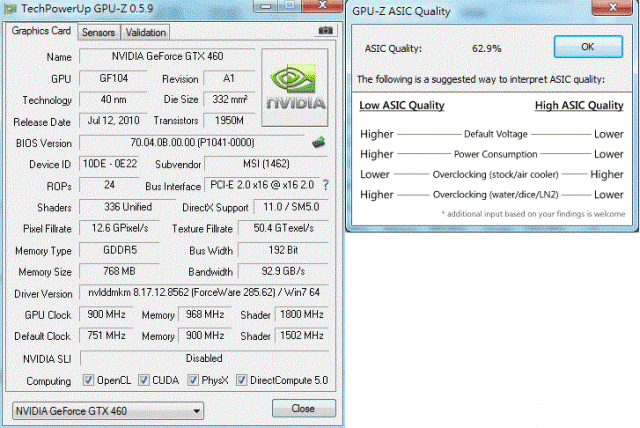Click the Bus Width field showing 192 Bit

(x=283, y=250)
